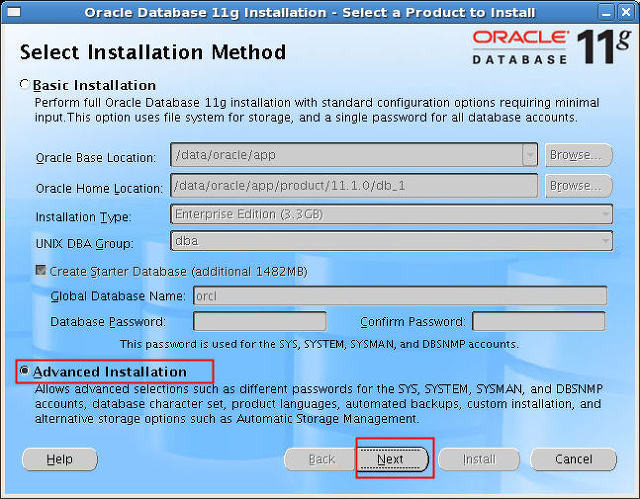Screen dimensions: 640x499
Task: Click the Basic Installation description paragraph
Action: (x=317, y=110)
